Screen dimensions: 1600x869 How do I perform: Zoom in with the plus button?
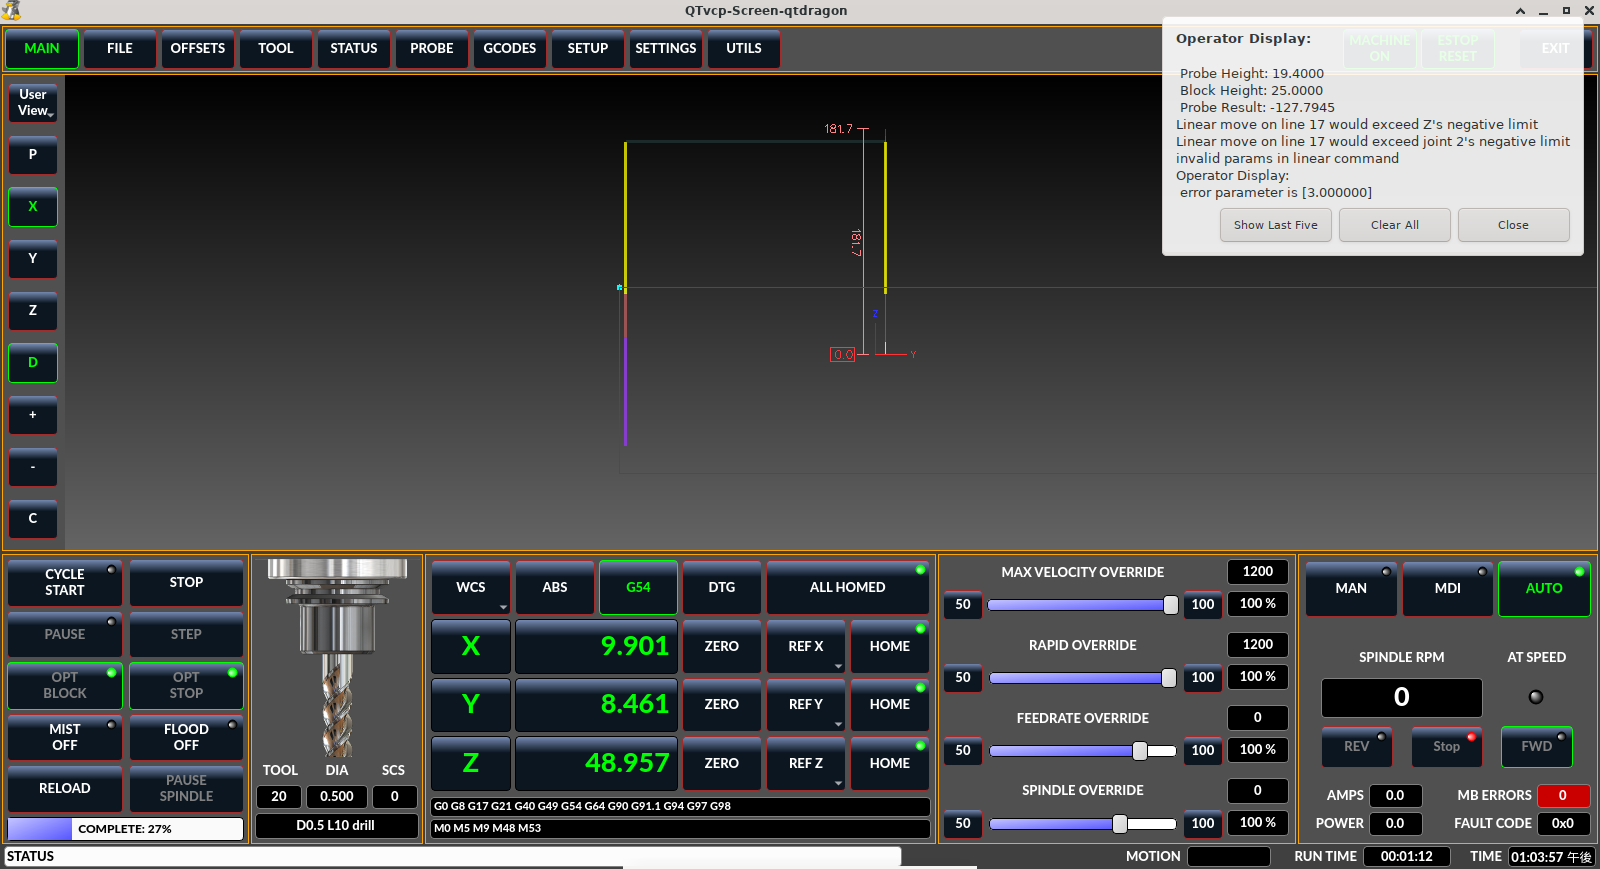point(33,415)
